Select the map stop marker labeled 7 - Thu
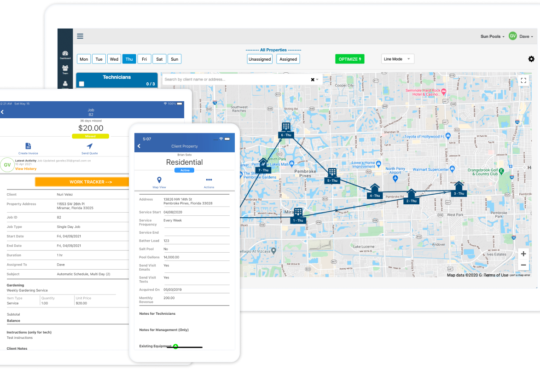The image size is (540, 370). coord(263,166)
